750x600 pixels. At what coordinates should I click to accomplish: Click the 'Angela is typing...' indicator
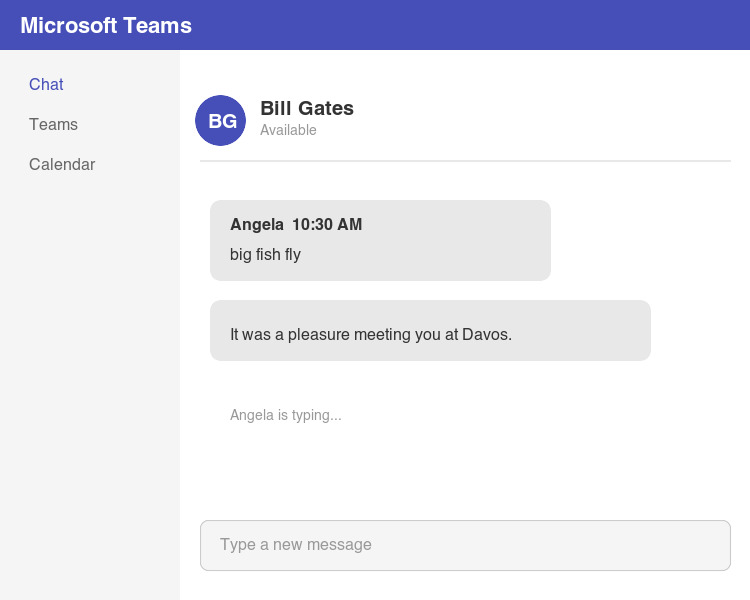point(286,415)
